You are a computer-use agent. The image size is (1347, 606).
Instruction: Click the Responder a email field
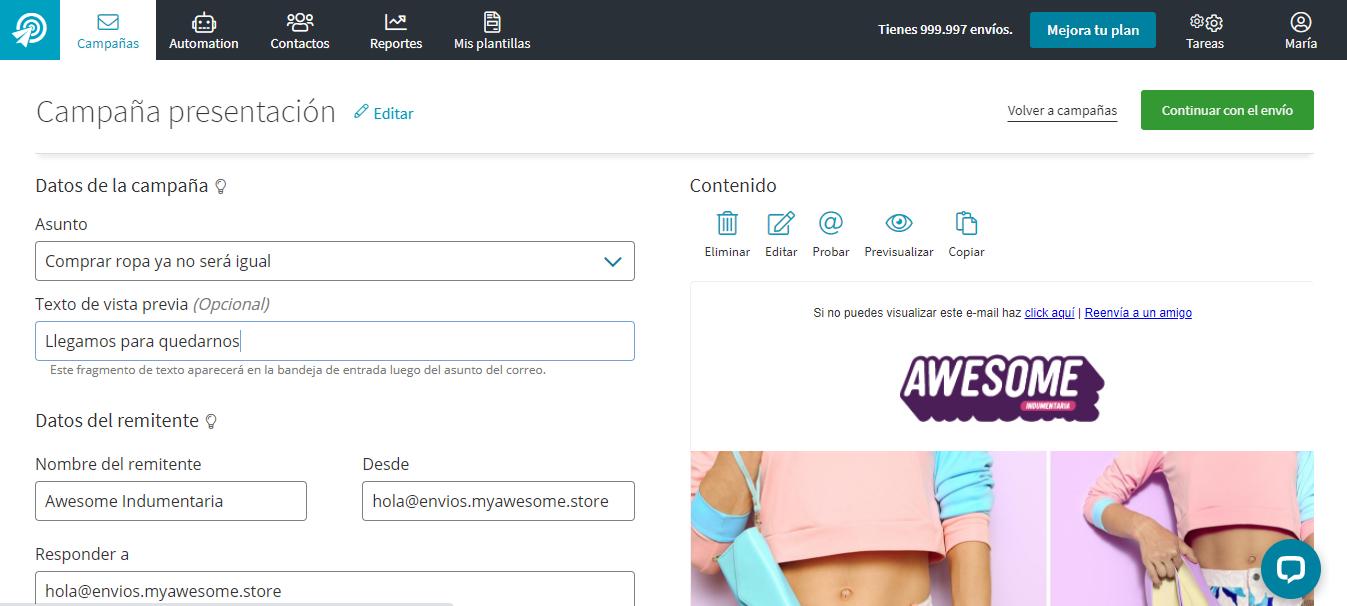point(335,589)
